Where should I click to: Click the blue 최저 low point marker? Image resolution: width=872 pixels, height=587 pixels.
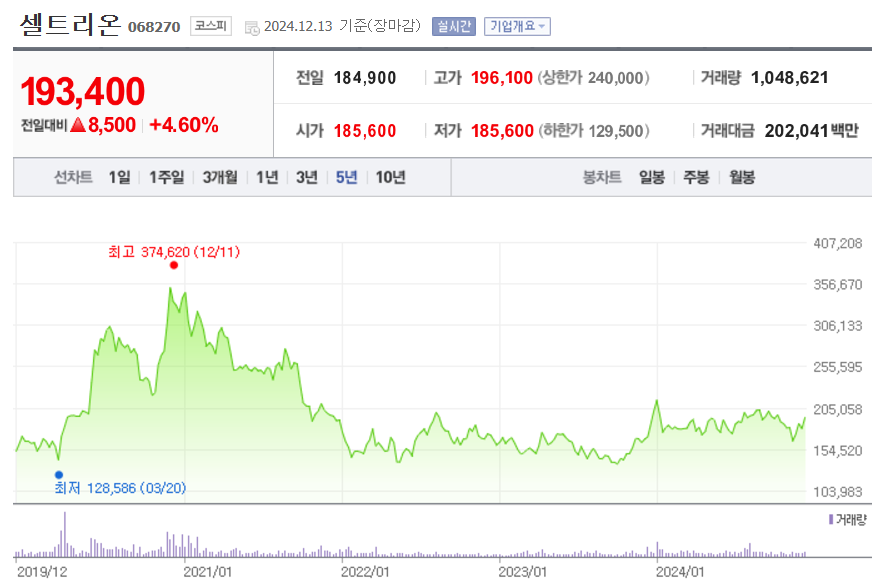pos(59,475)
